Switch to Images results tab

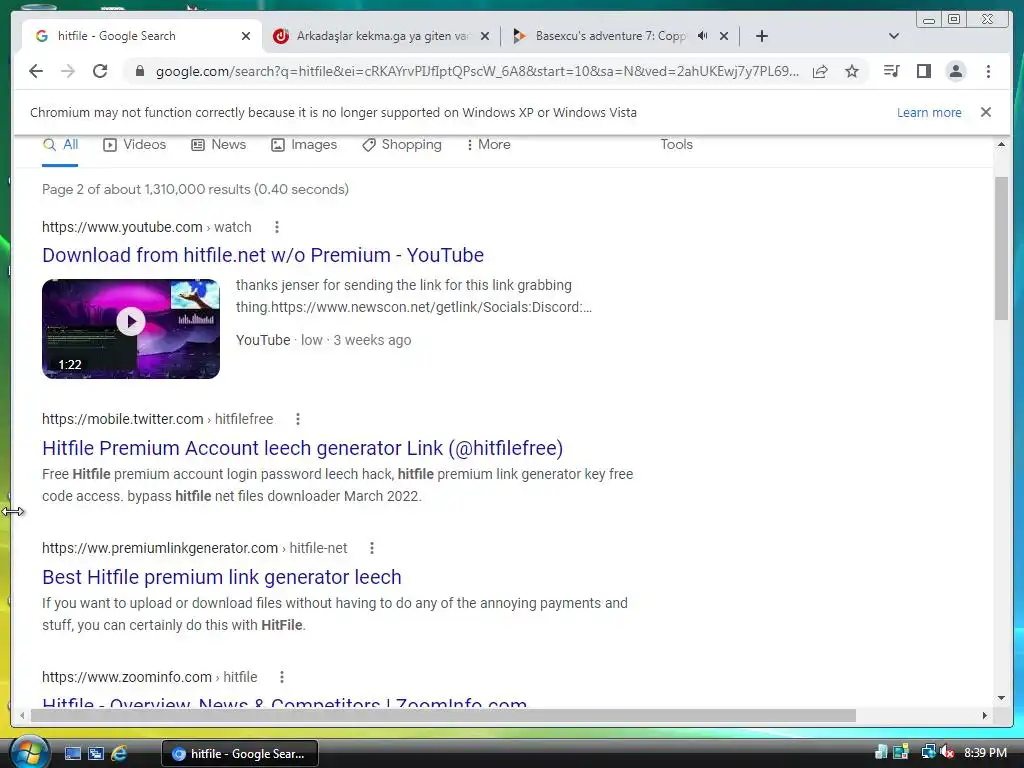click(x=304, y=144)
